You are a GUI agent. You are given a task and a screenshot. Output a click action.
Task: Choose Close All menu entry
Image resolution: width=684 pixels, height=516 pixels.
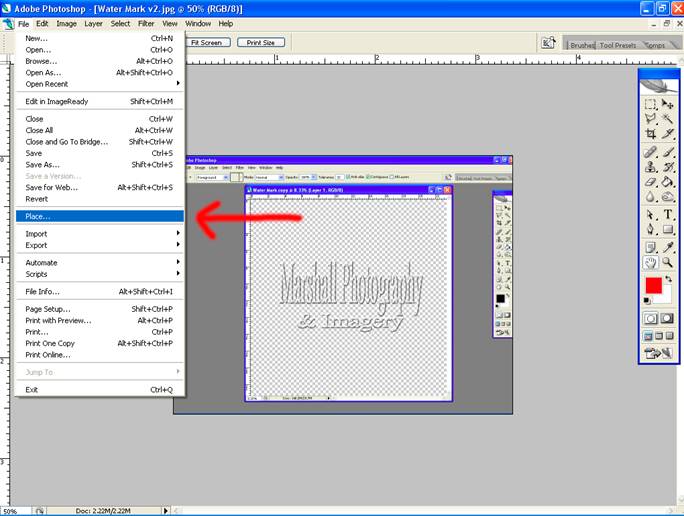click(x=99, y=130)
